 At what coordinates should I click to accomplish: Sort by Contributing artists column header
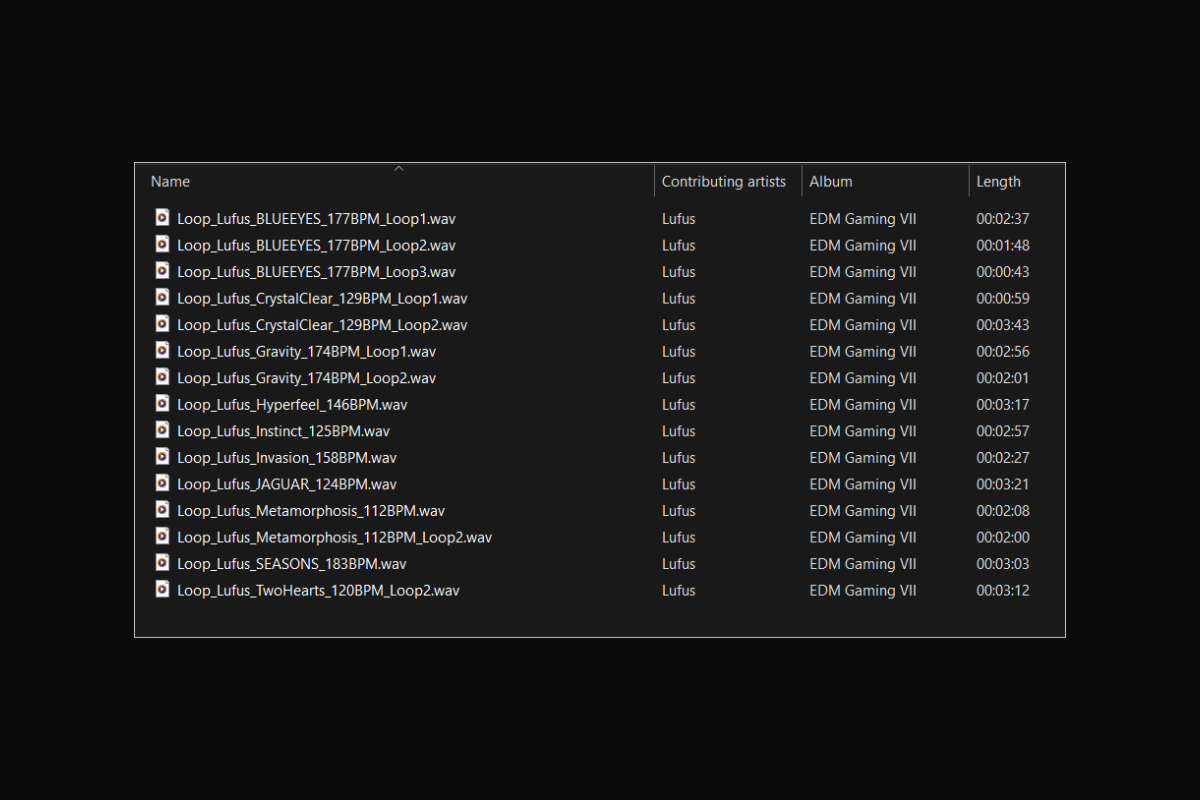(x=724, y=182)
